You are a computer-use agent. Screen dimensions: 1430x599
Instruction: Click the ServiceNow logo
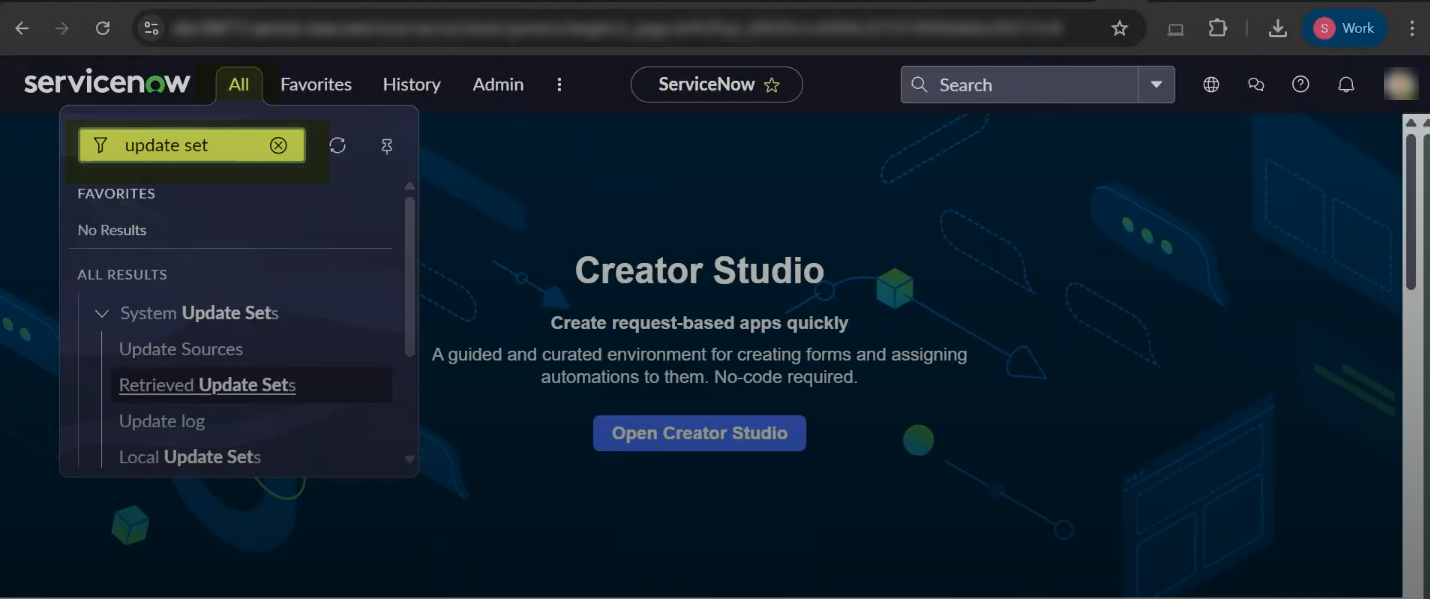107,83
